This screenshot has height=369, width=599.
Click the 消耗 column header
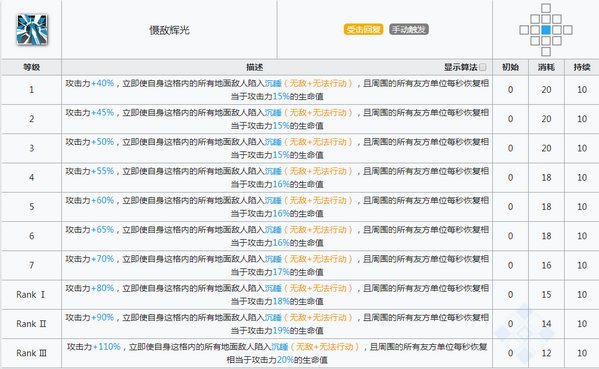pos(546,67)
